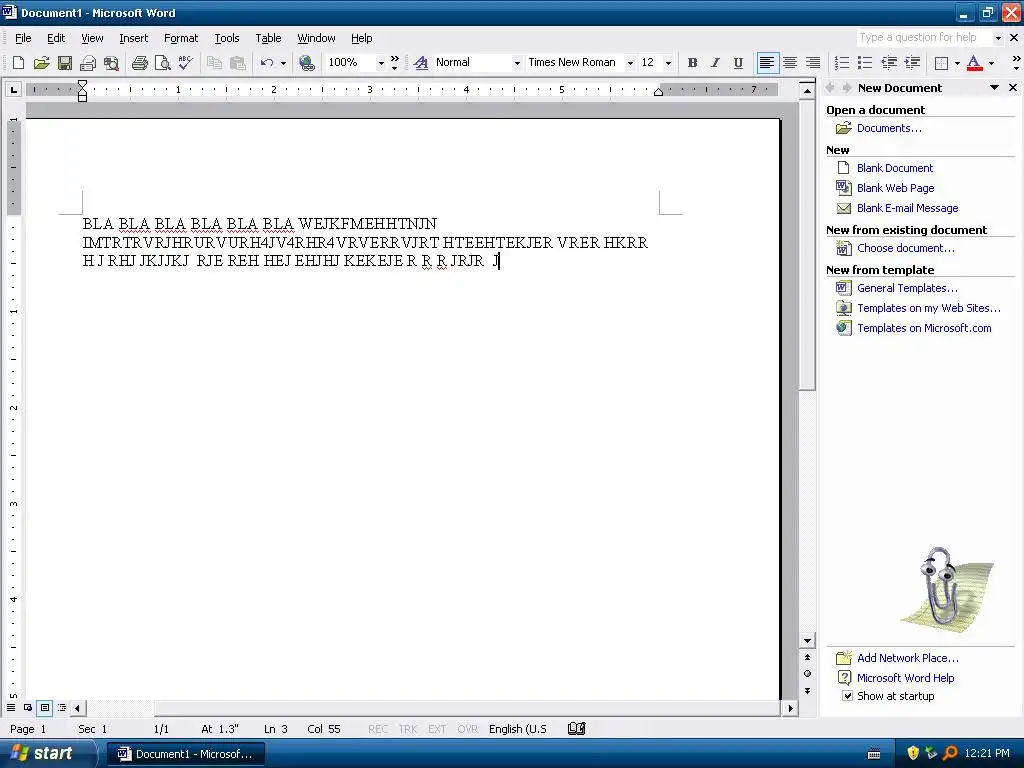Open the Zoom 100% dropdown
The image size is (1024, 768).
coord(381,63)
